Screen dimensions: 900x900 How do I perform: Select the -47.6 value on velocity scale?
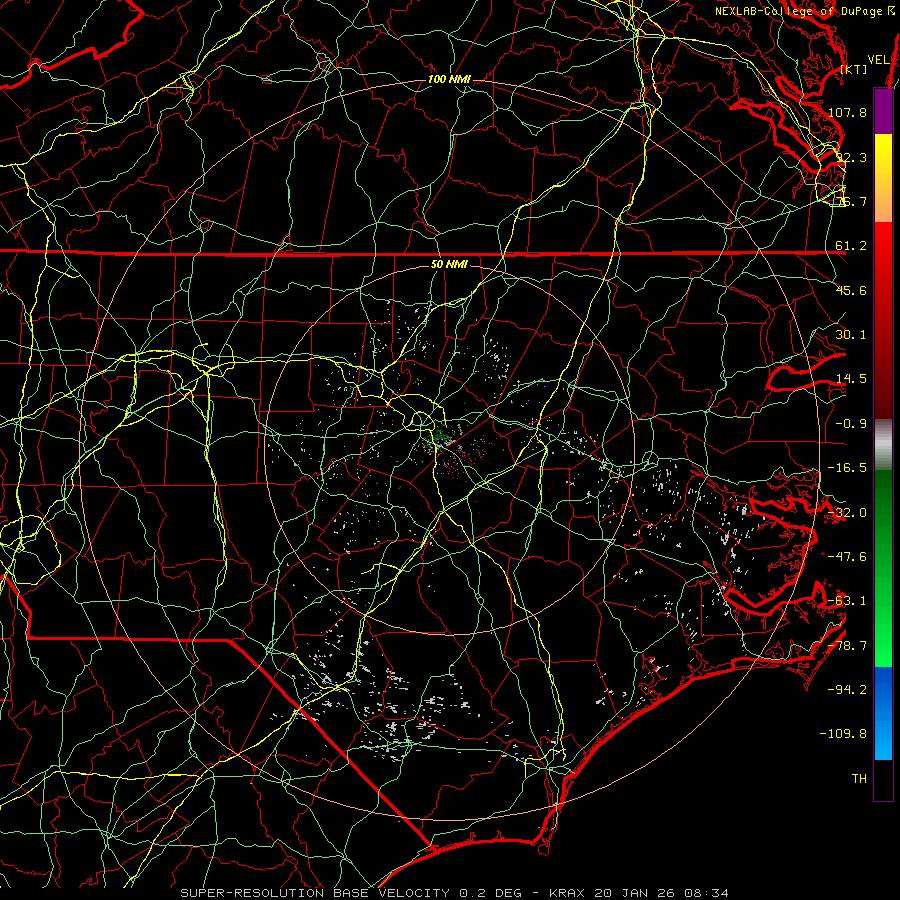coord(848,557)
